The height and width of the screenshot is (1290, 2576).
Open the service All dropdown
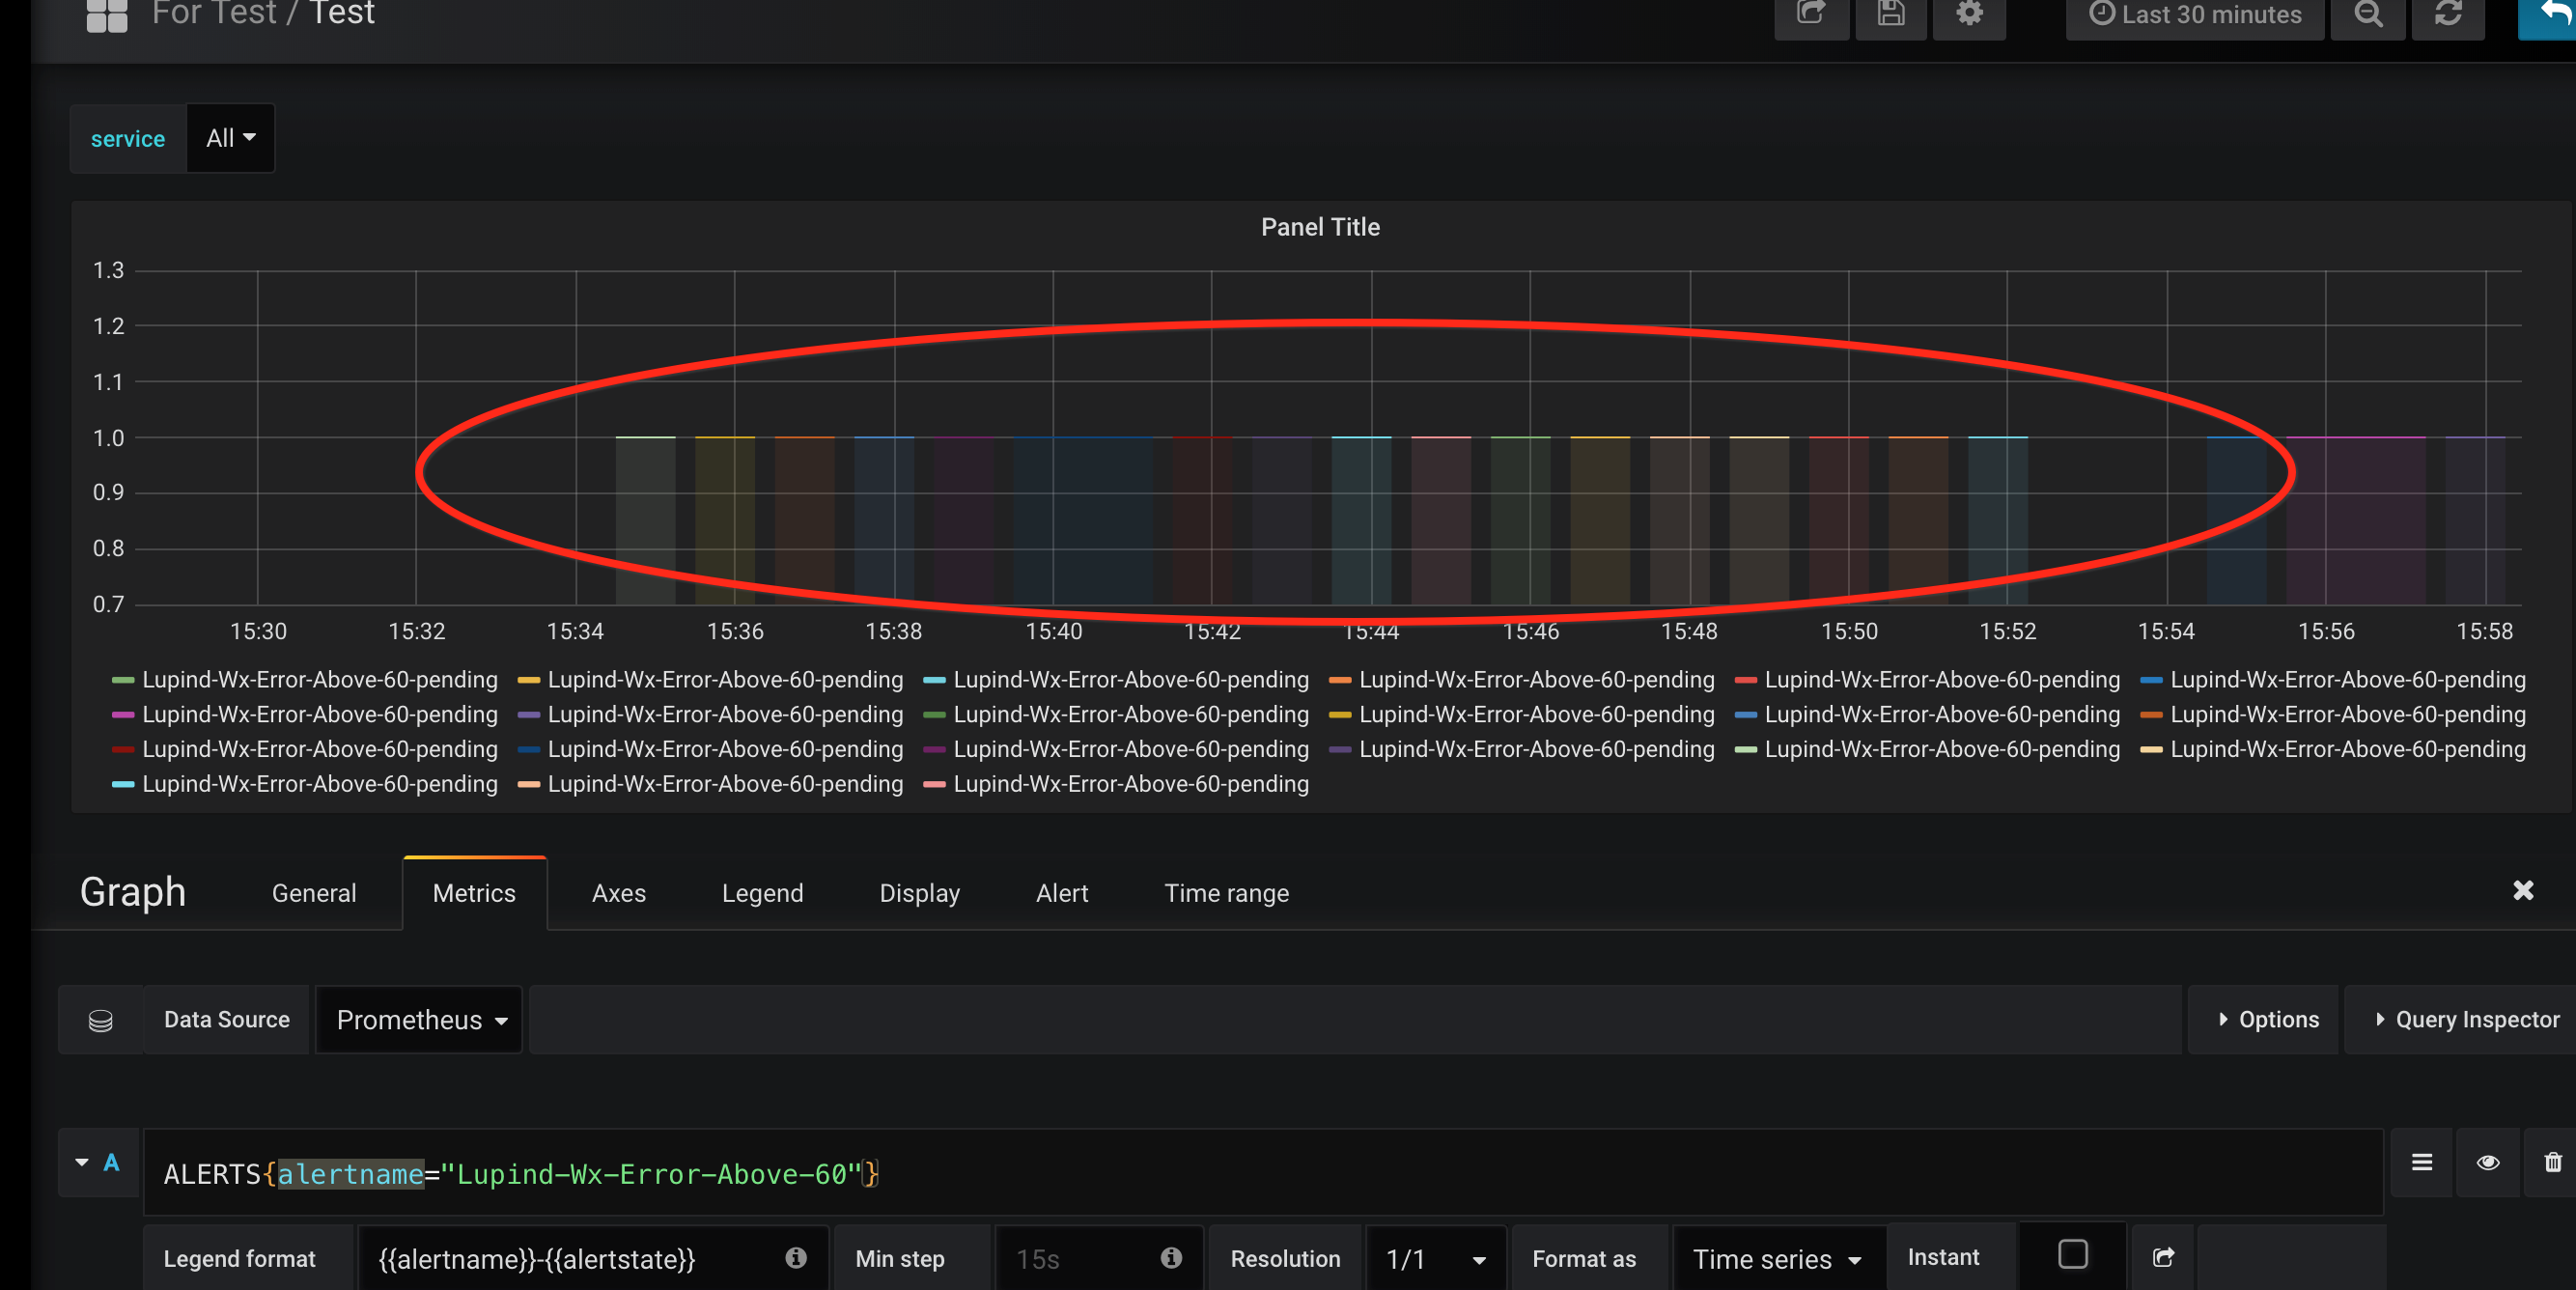coord(230,138)
